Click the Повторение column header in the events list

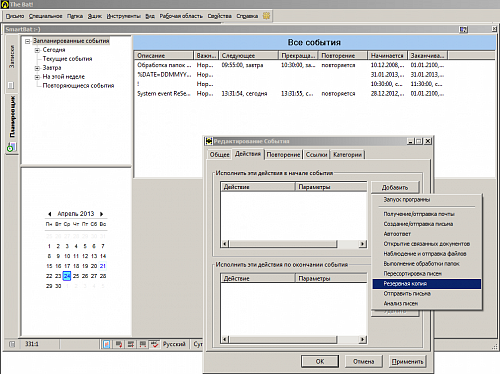343,55
